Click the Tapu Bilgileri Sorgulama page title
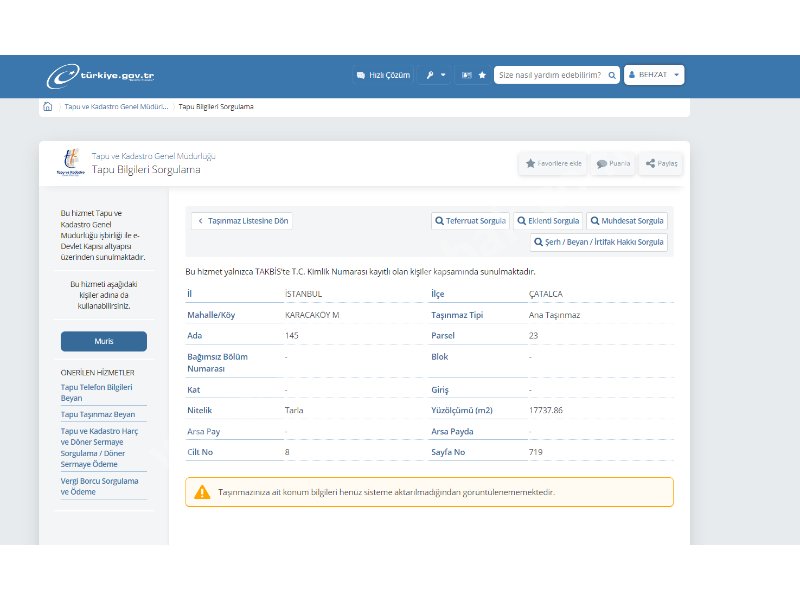The height and width of the screenshot is (600, 800). pos(146,169)
